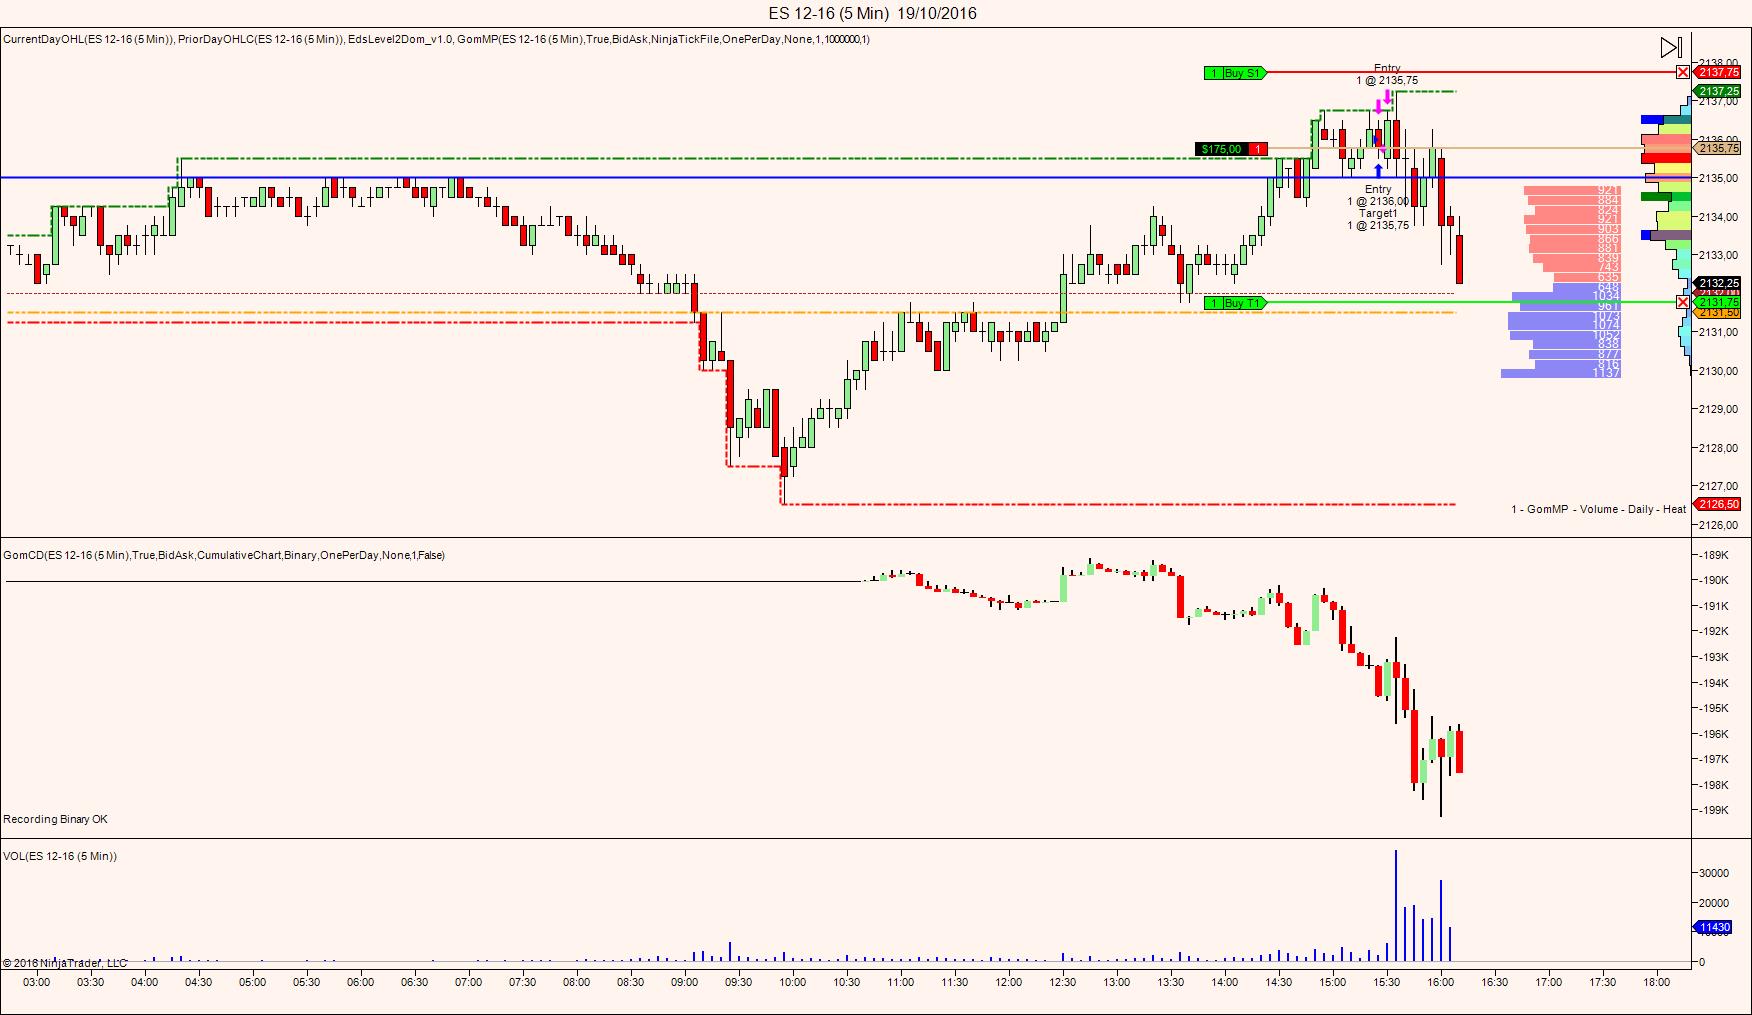Image resolution: width=1752 pixels, height=1015 pixels.
Task: Click the orange 2131,50 price marker
Action: point(1719,313)
